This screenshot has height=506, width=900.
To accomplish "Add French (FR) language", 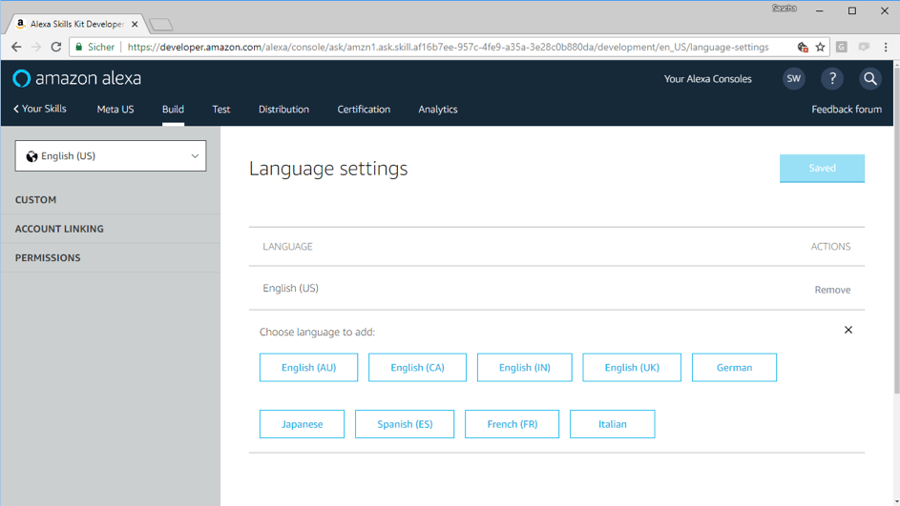I will pos(512,424).
